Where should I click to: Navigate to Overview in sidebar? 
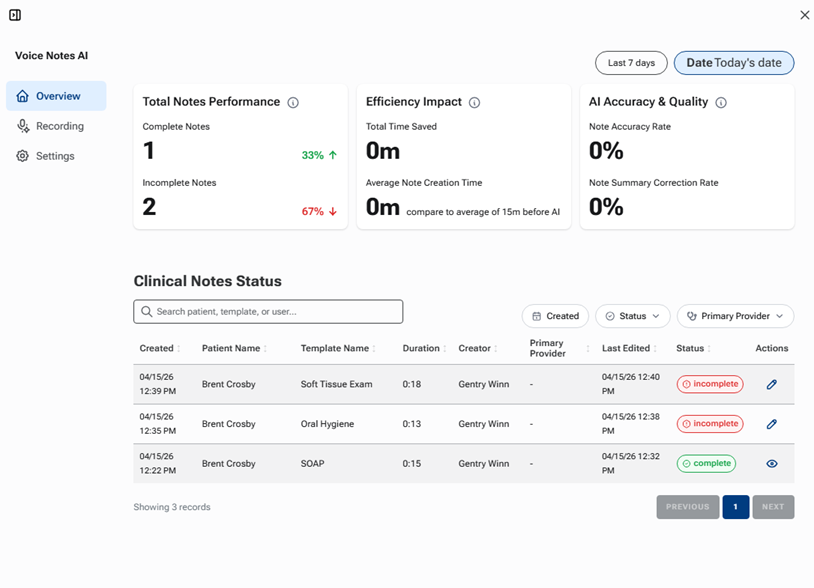[x=57, y=96]
